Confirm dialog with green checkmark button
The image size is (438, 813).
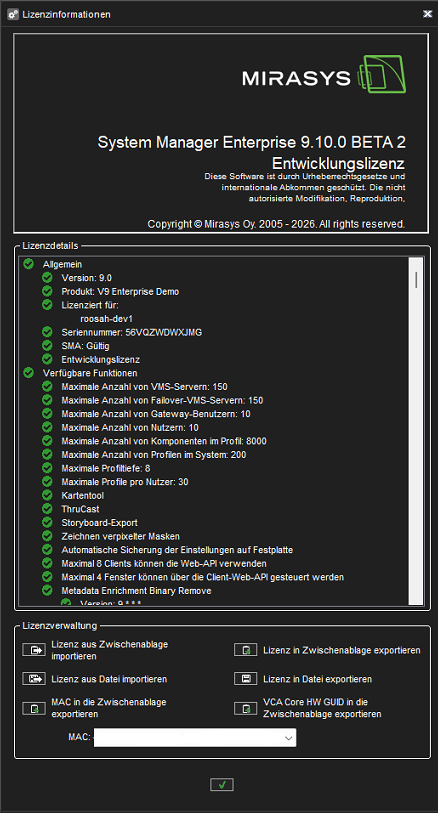coord(222,784)
